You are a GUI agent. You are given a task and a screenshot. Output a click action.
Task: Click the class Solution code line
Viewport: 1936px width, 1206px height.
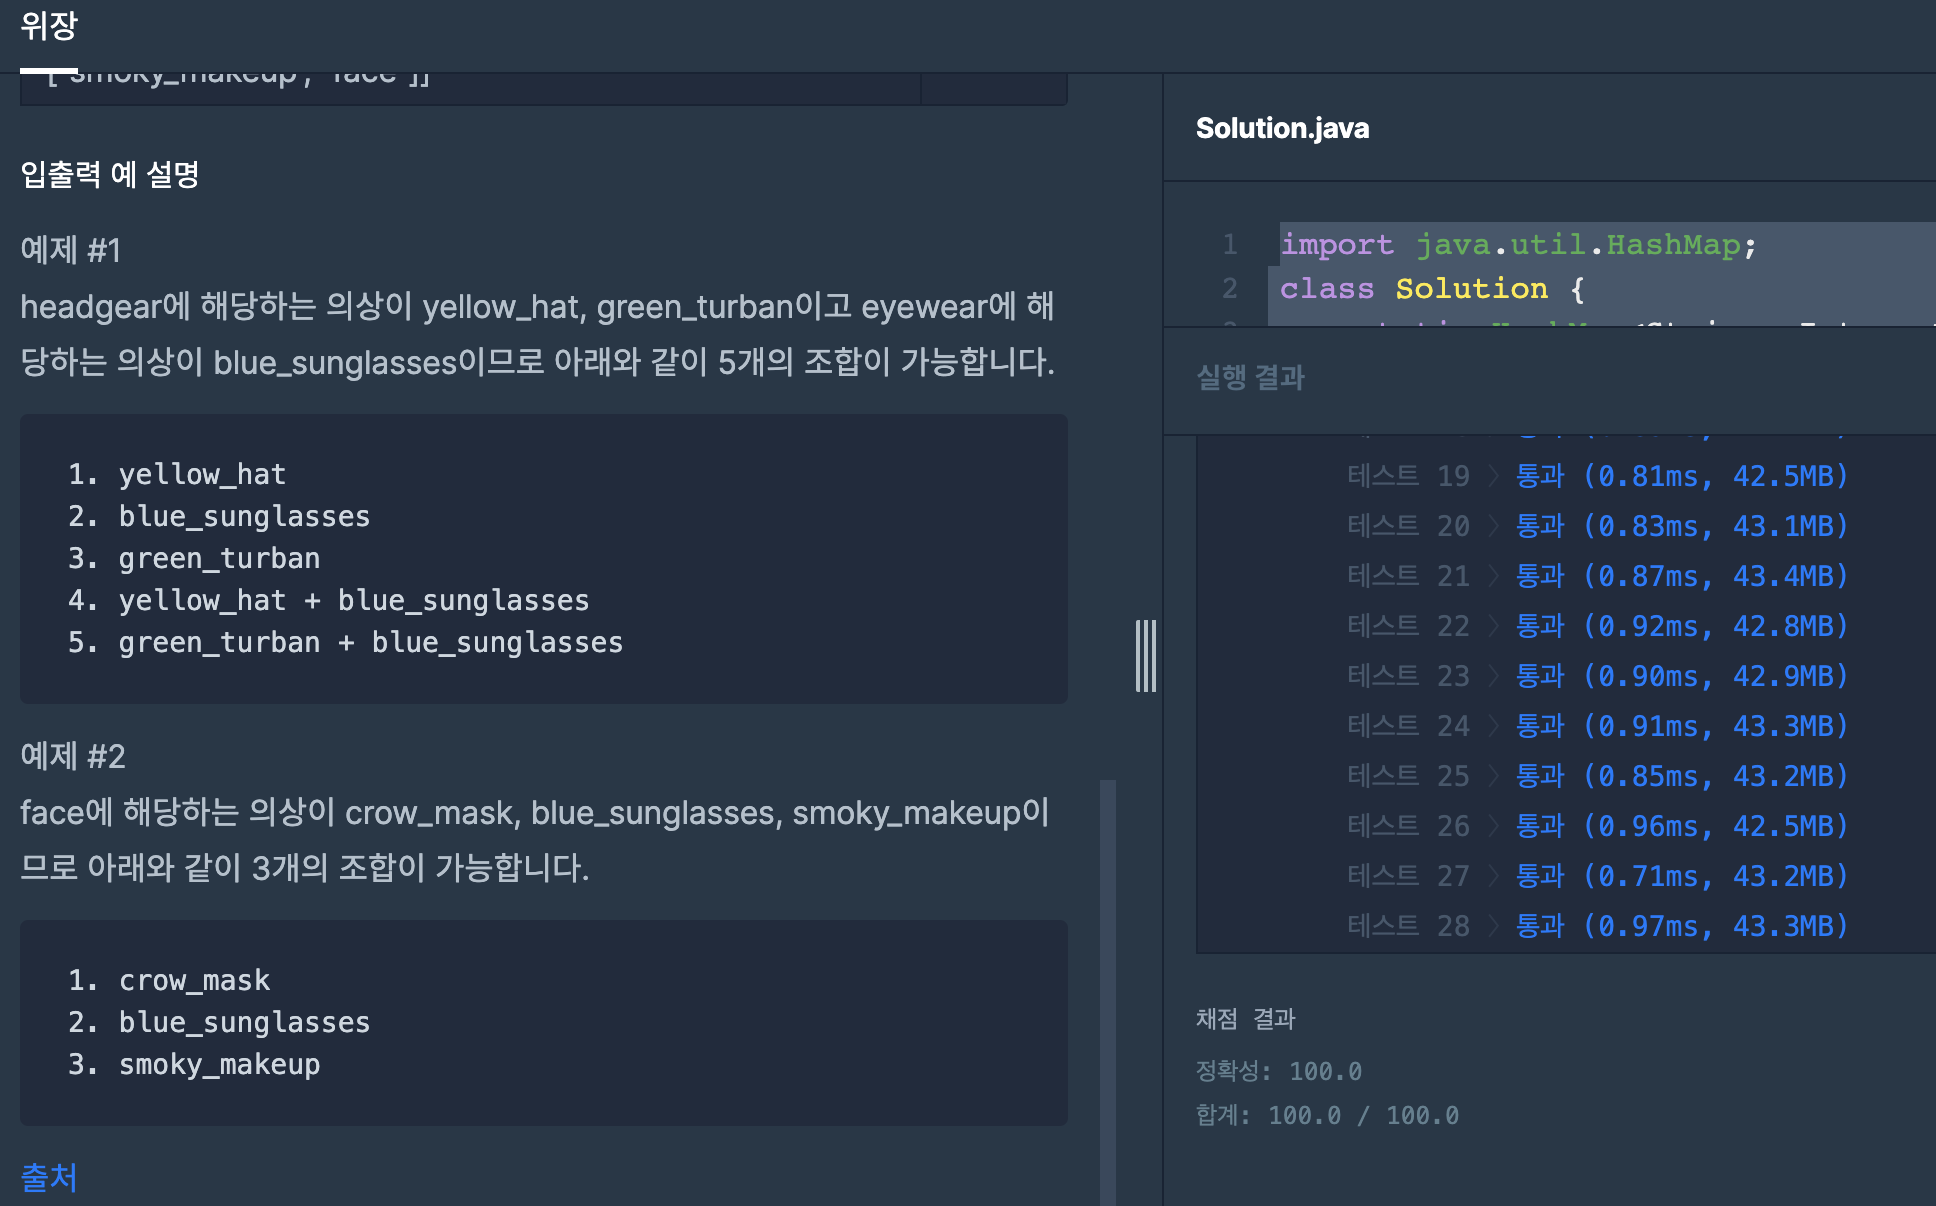pyautogui.click(x=1432, y=289)
